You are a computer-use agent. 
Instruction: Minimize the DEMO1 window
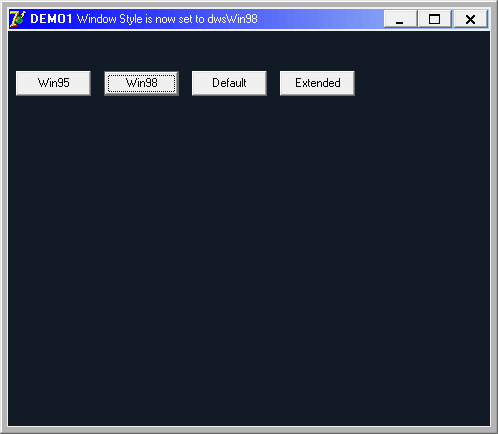coord(400,19)
